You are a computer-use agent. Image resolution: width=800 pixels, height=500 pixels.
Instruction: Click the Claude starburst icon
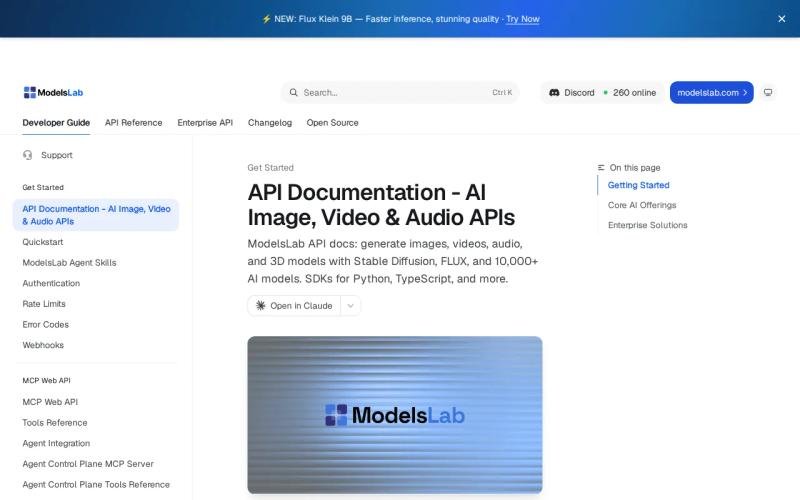pos(261,306)
